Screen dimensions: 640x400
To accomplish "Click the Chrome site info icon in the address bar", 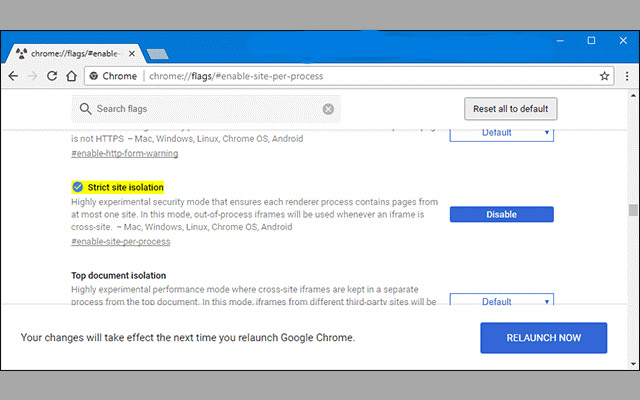I will (93, 76).
